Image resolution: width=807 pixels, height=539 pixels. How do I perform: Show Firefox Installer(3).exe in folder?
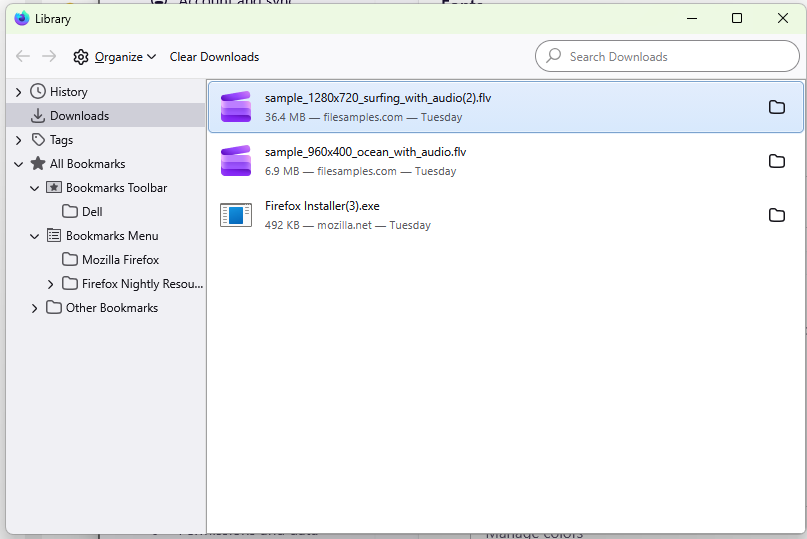coord(777,215)
